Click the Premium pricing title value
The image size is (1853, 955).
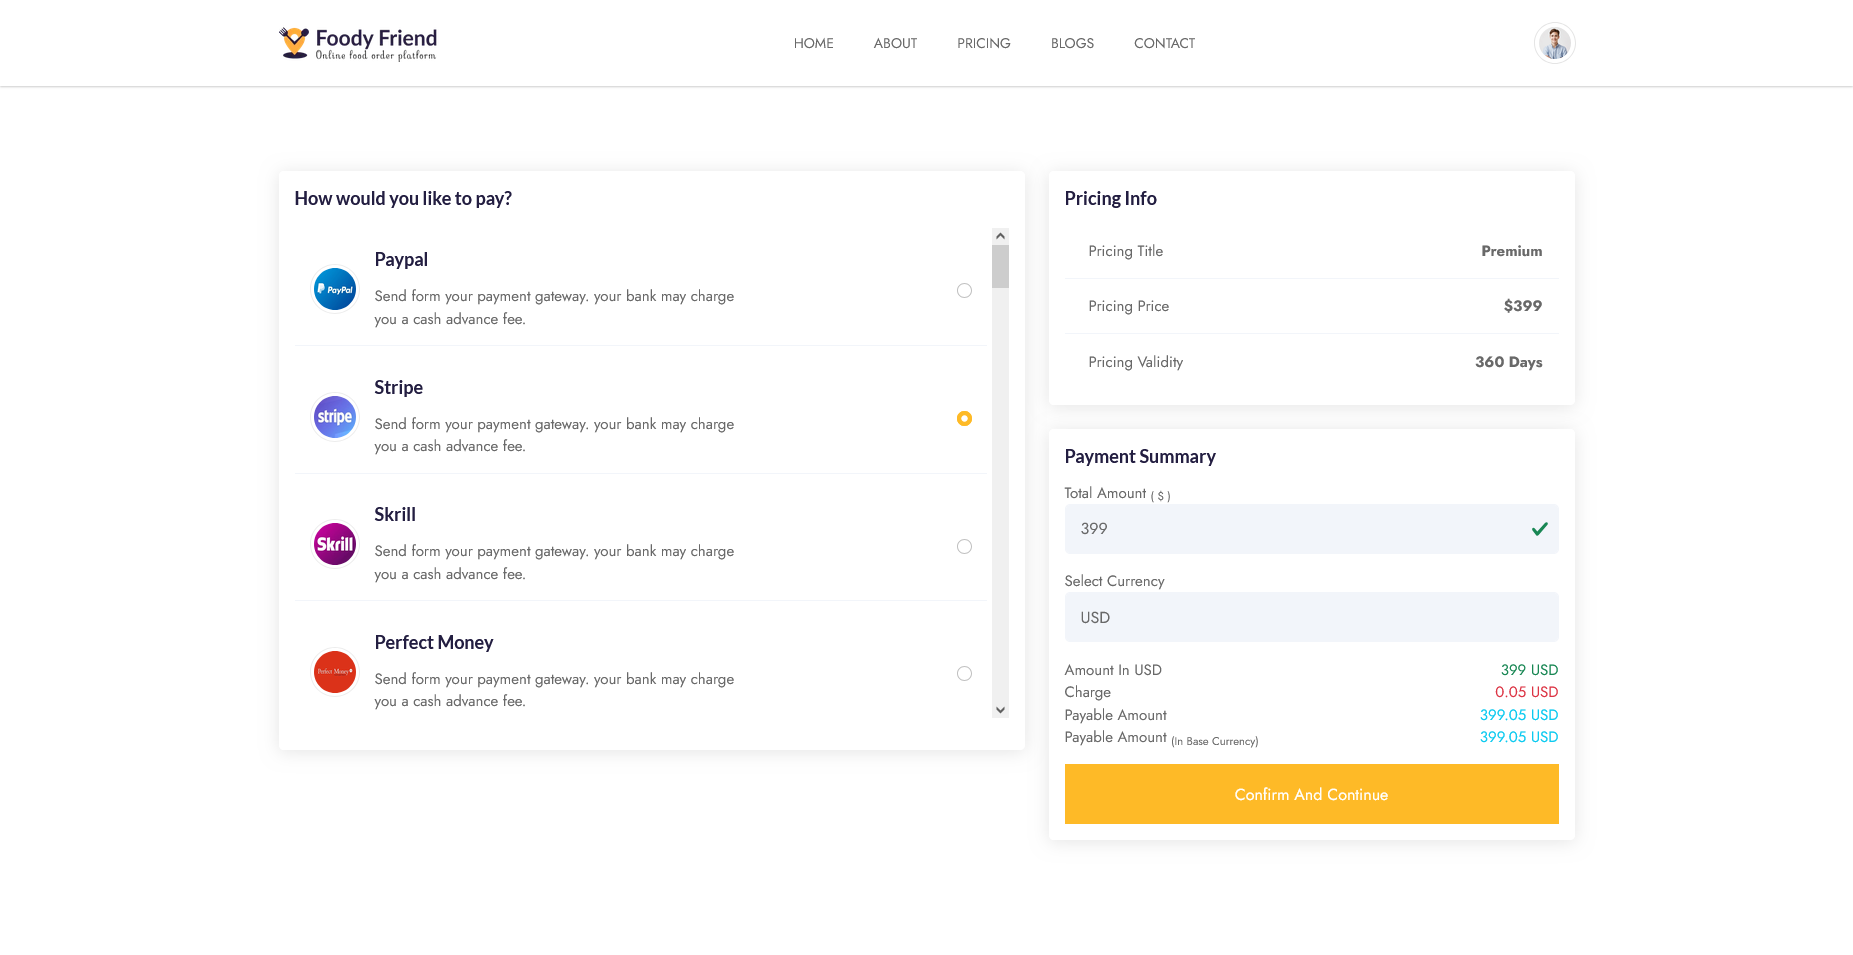tap(1511, 251)
